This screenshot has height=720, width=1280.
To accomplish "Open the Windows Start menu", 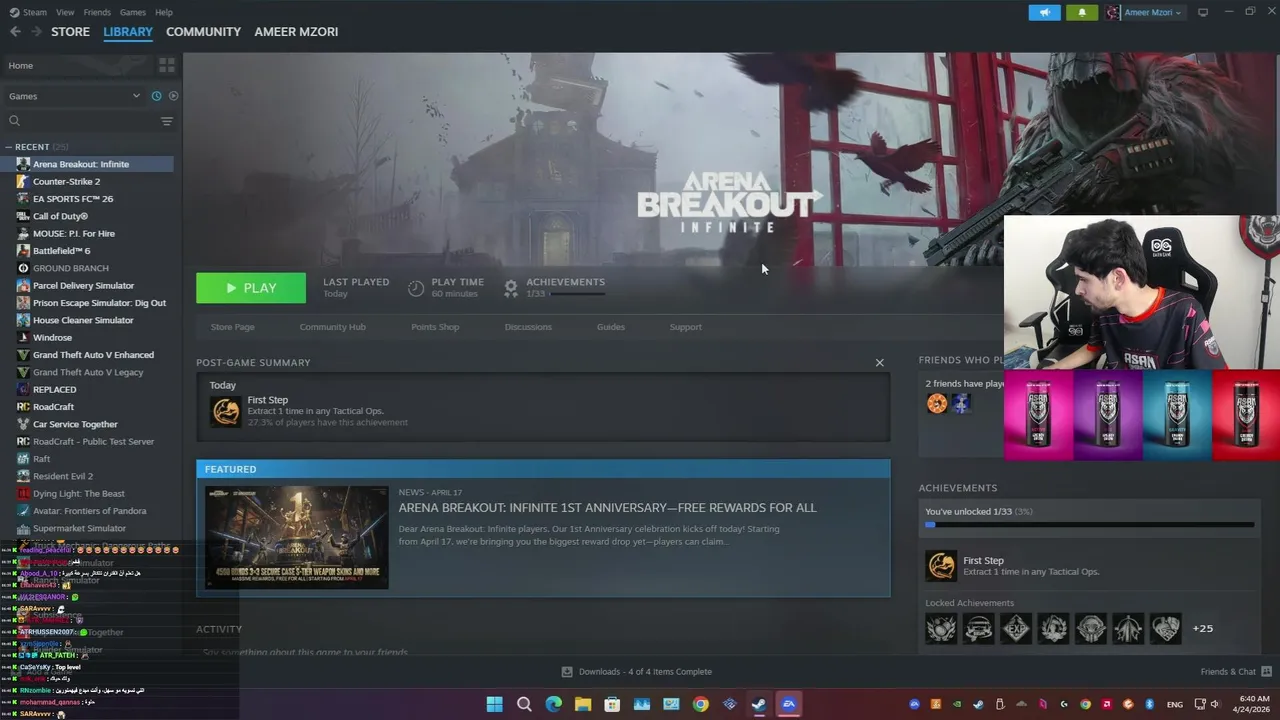I will tap(494, 704).
